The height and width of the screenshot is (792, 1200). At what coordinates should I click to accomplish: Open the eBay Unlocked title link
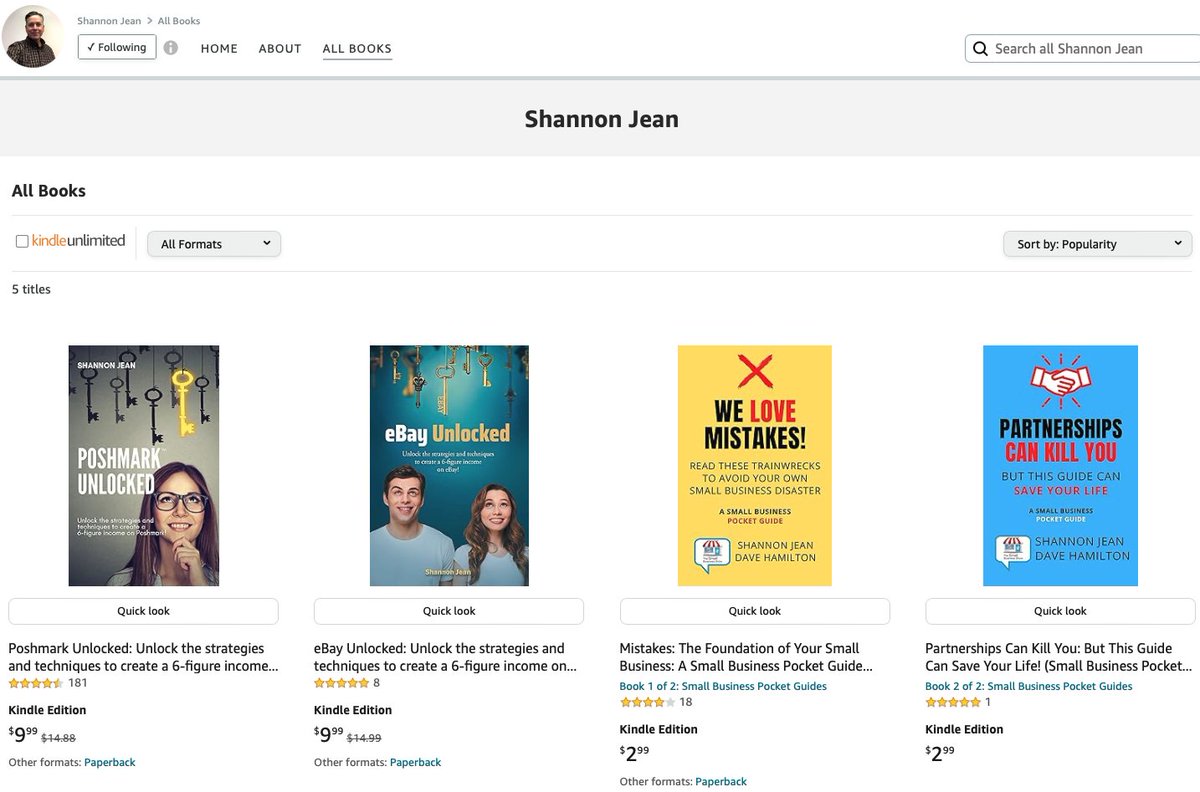[445, 657]
